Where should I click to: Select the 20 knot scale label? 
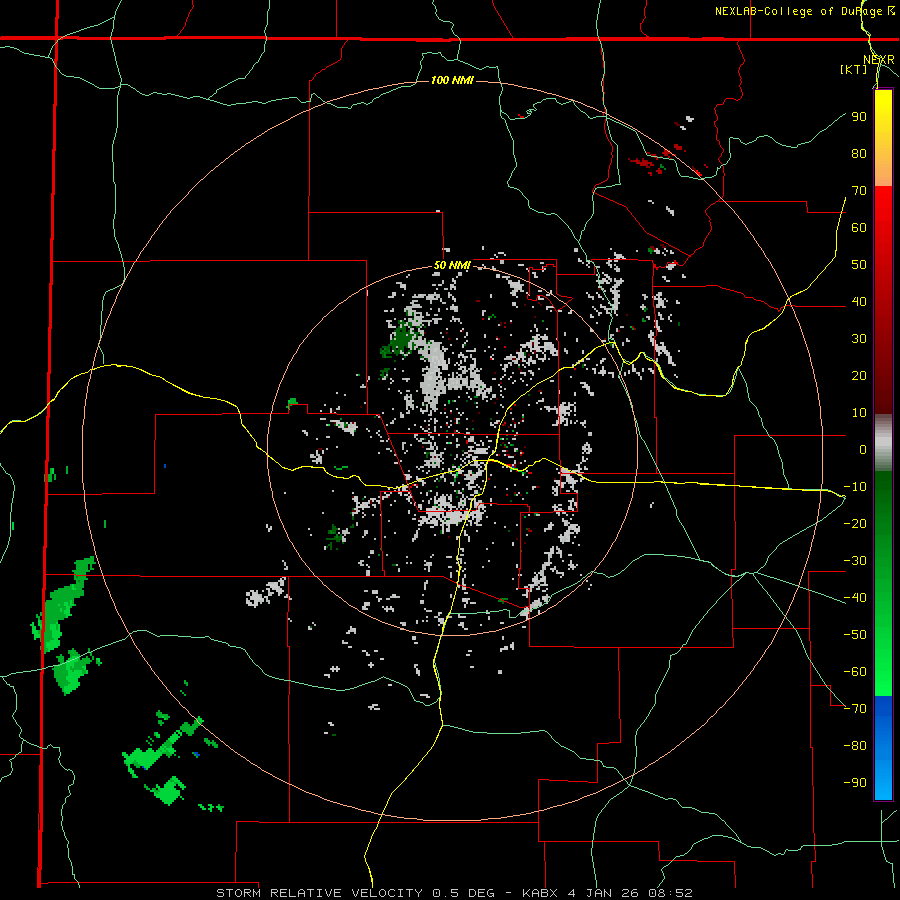[859, 376]
